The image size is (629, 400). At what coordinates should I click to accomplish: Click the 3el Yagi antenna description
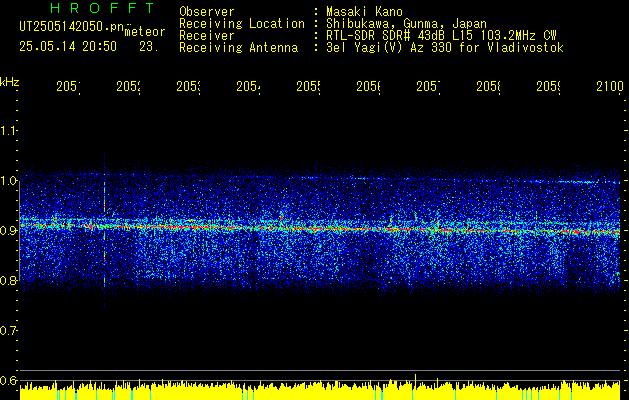(445, 48)
